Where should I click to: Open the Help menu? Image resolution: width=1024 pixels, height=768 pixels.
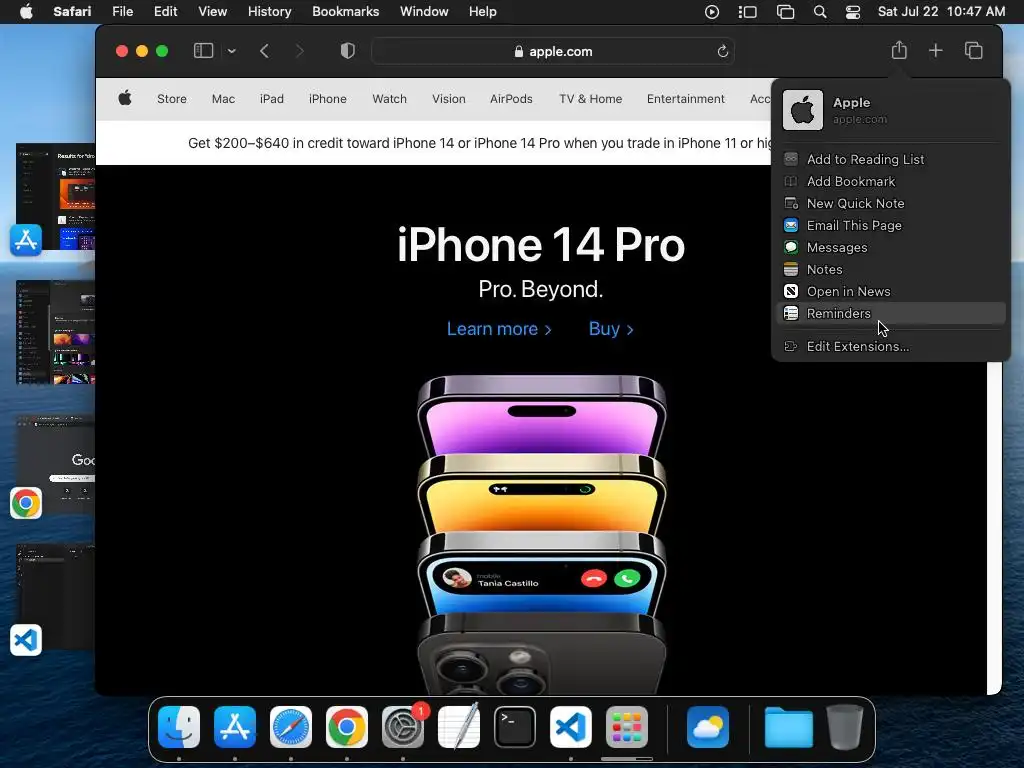tap(483, 12)
